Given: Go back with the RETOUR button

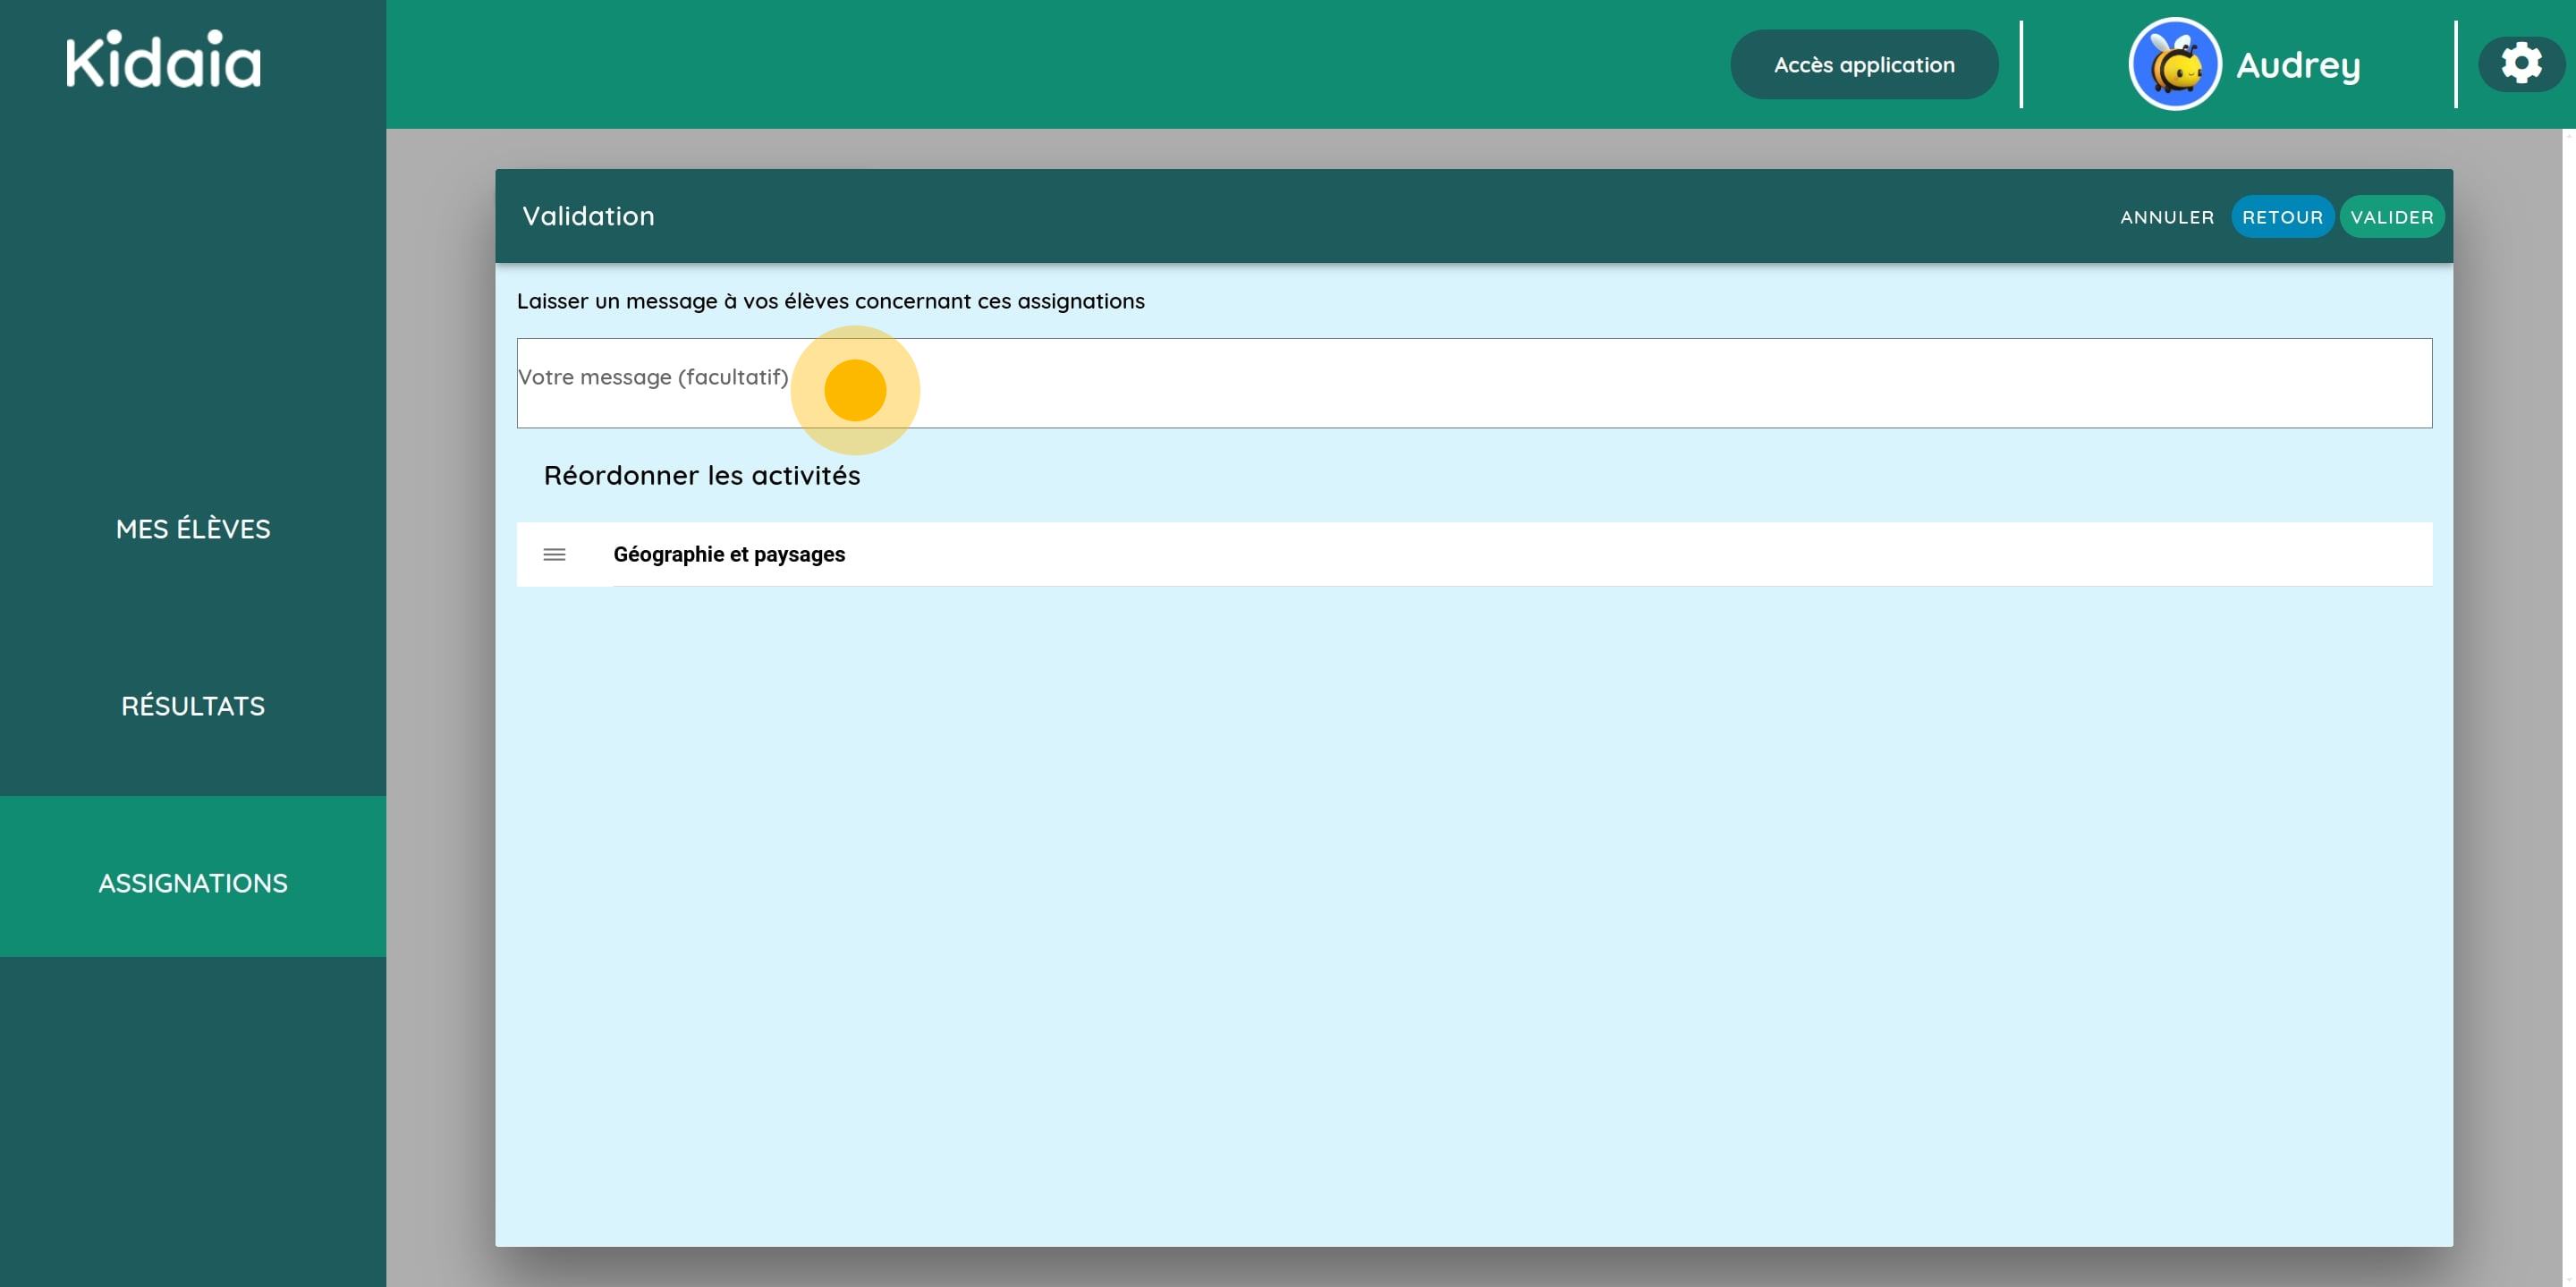Looking at the screenshot, I should (x=2282, y=217).
